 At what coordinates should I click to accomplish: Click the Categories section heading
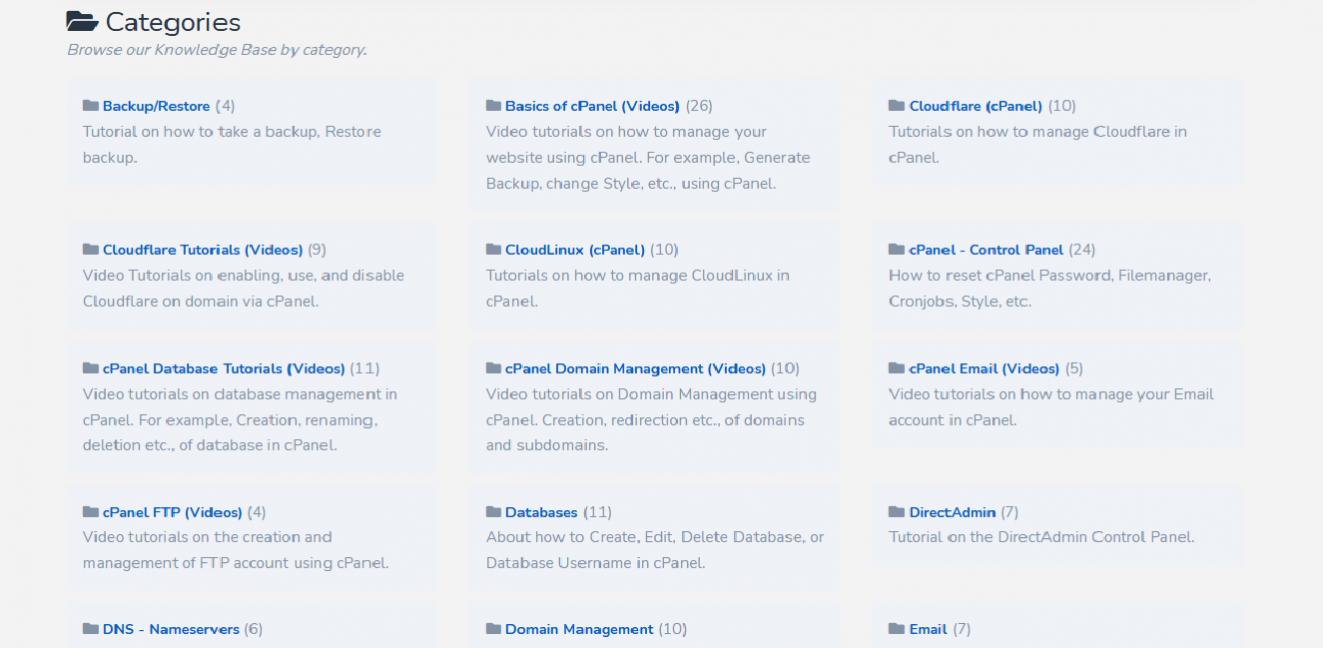(x=173, y=22)
